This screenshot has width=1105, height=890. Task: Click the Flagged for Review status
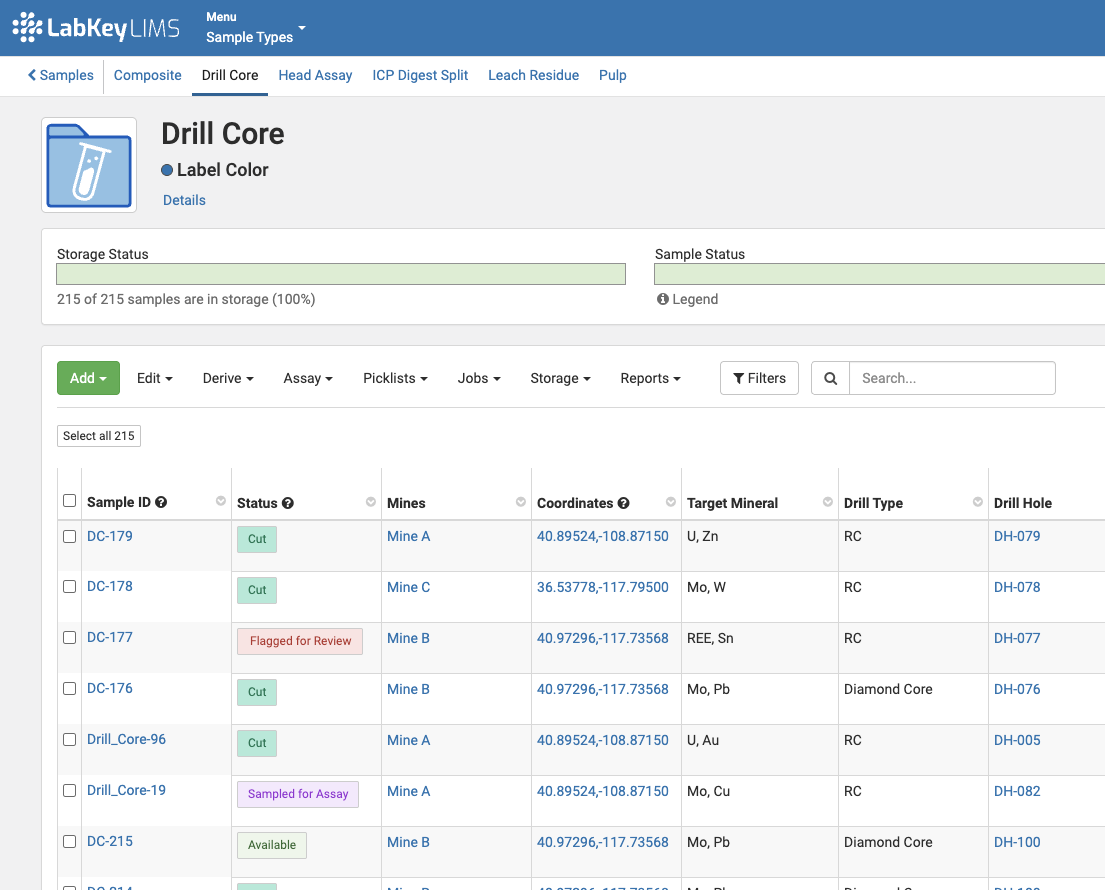pos(300,641)
